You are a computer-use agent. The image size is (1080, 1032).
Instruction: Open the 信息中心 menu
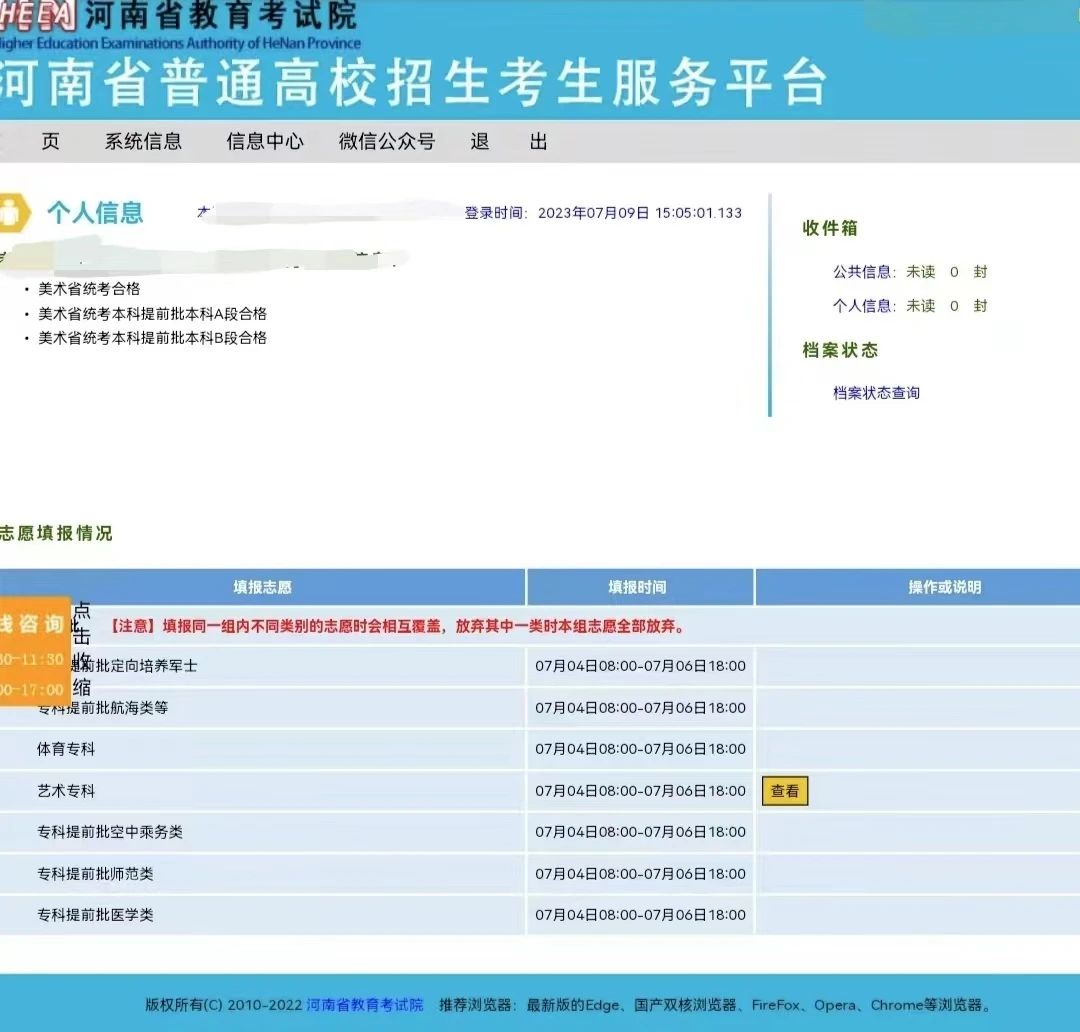click(264, 141)
